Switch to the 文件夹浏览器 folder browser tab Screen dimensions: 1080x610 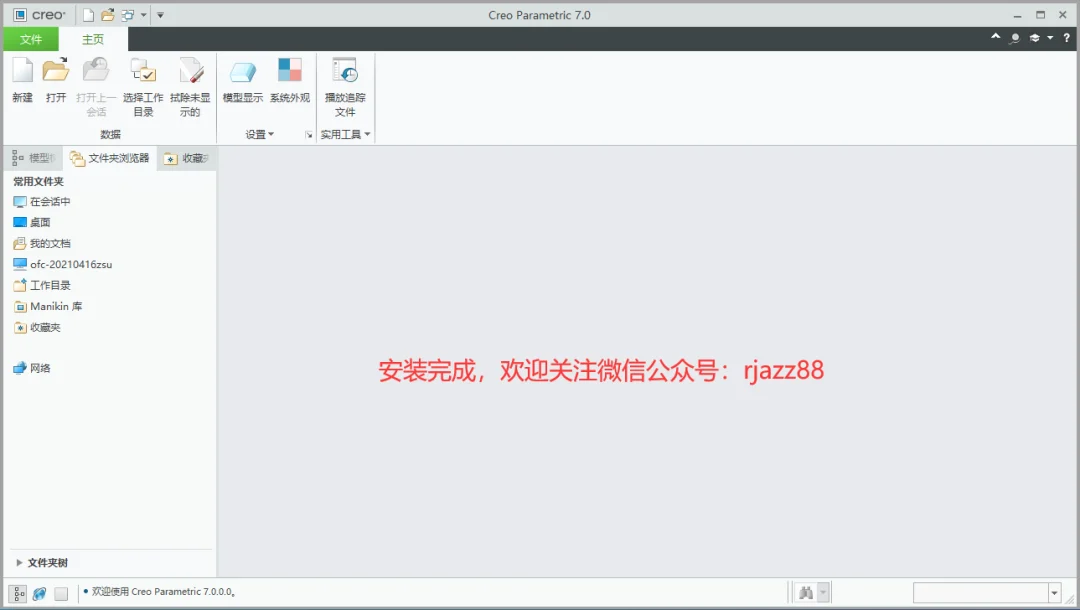[110, 158]
